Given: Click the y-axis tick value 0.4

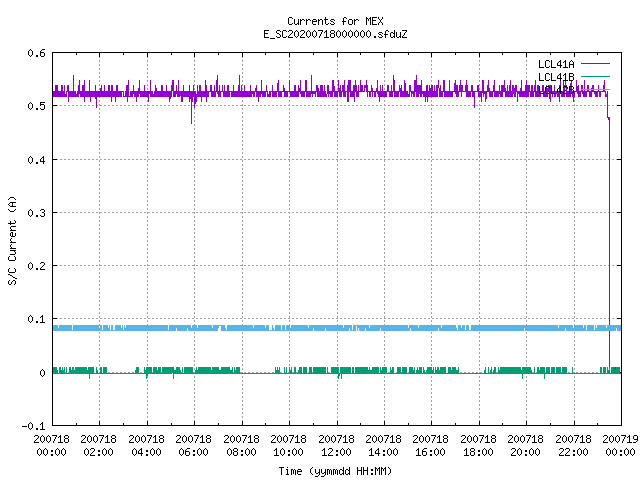Looking at the screenshot, I should pyautogui.click(x=36, y=160).
